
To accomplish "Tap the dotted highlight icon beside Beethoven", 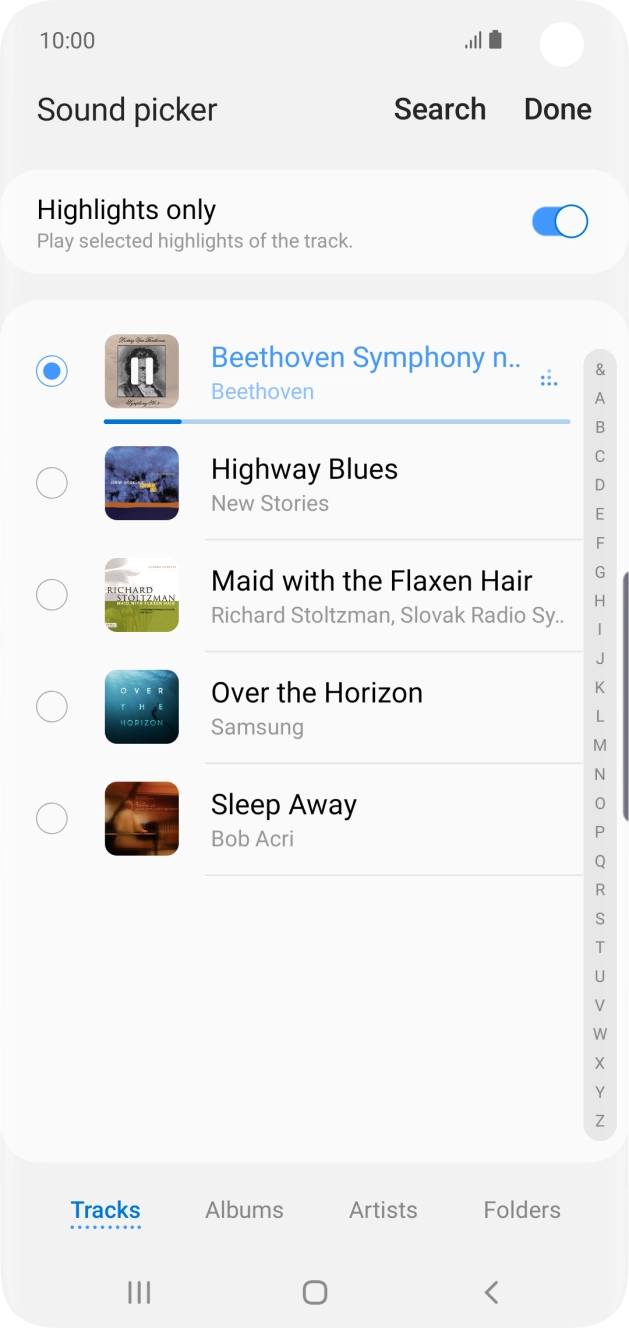I will (548, 378).
